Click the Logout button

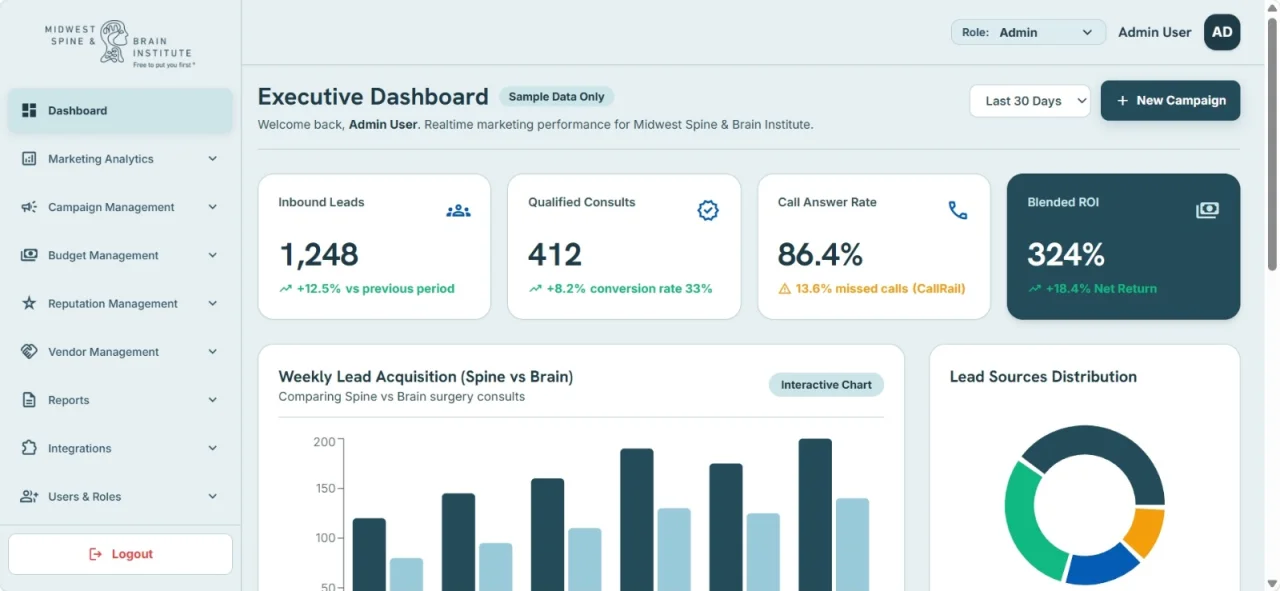(x=120, y=554)
